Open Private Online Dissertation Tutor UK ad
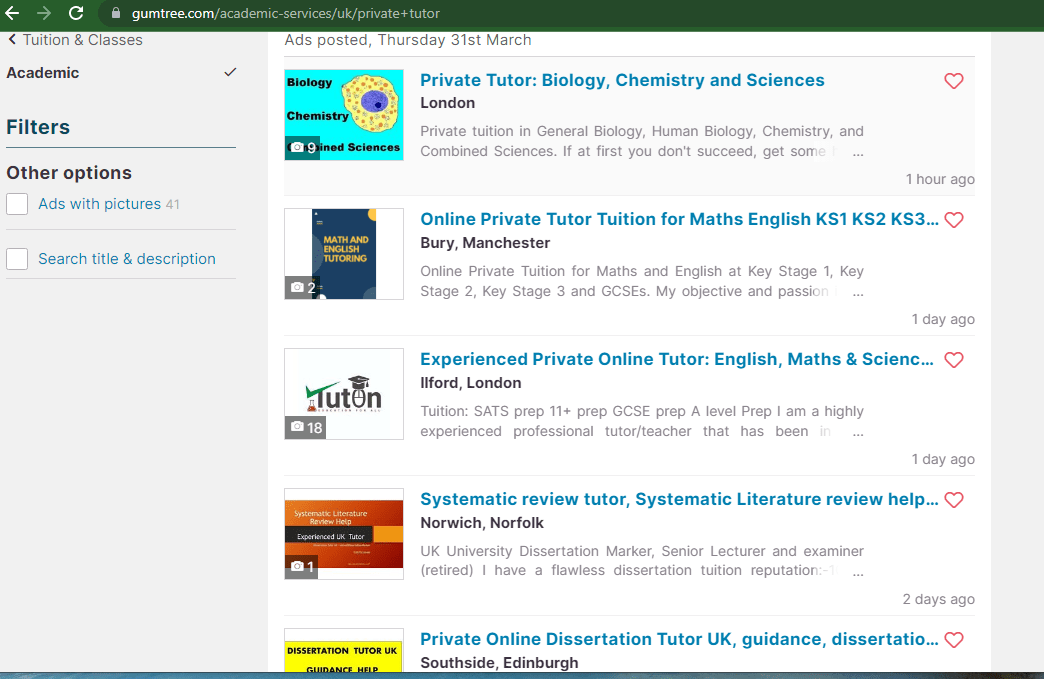This screenshot has width=1044, height=679. [679, 639]
